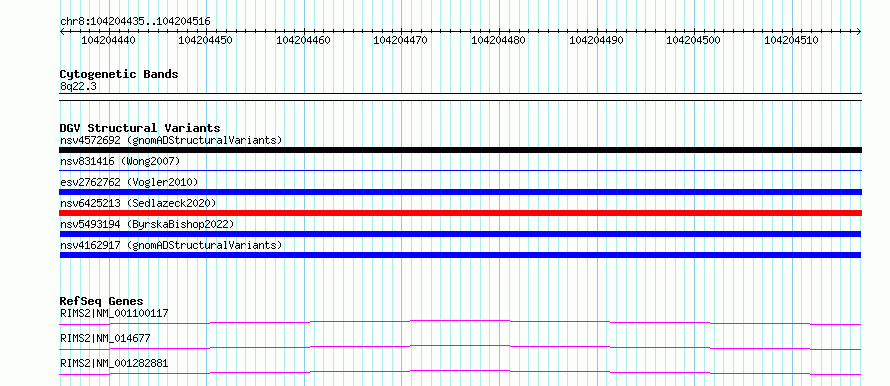Select the magenta NM_014677 transcript line
This screenshot has height=386, width=890.
(460, 347)
